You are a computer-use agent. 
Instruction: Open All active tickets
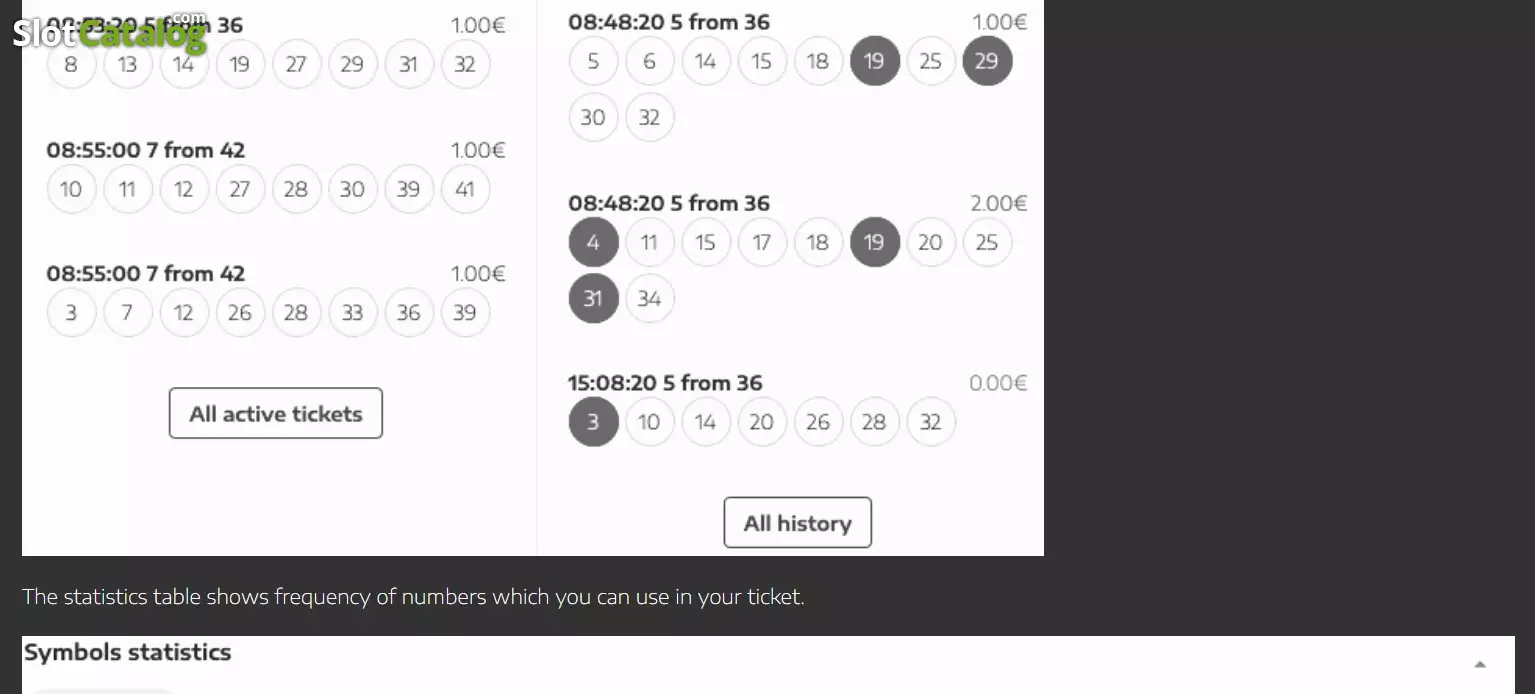(x=276, y=413)
